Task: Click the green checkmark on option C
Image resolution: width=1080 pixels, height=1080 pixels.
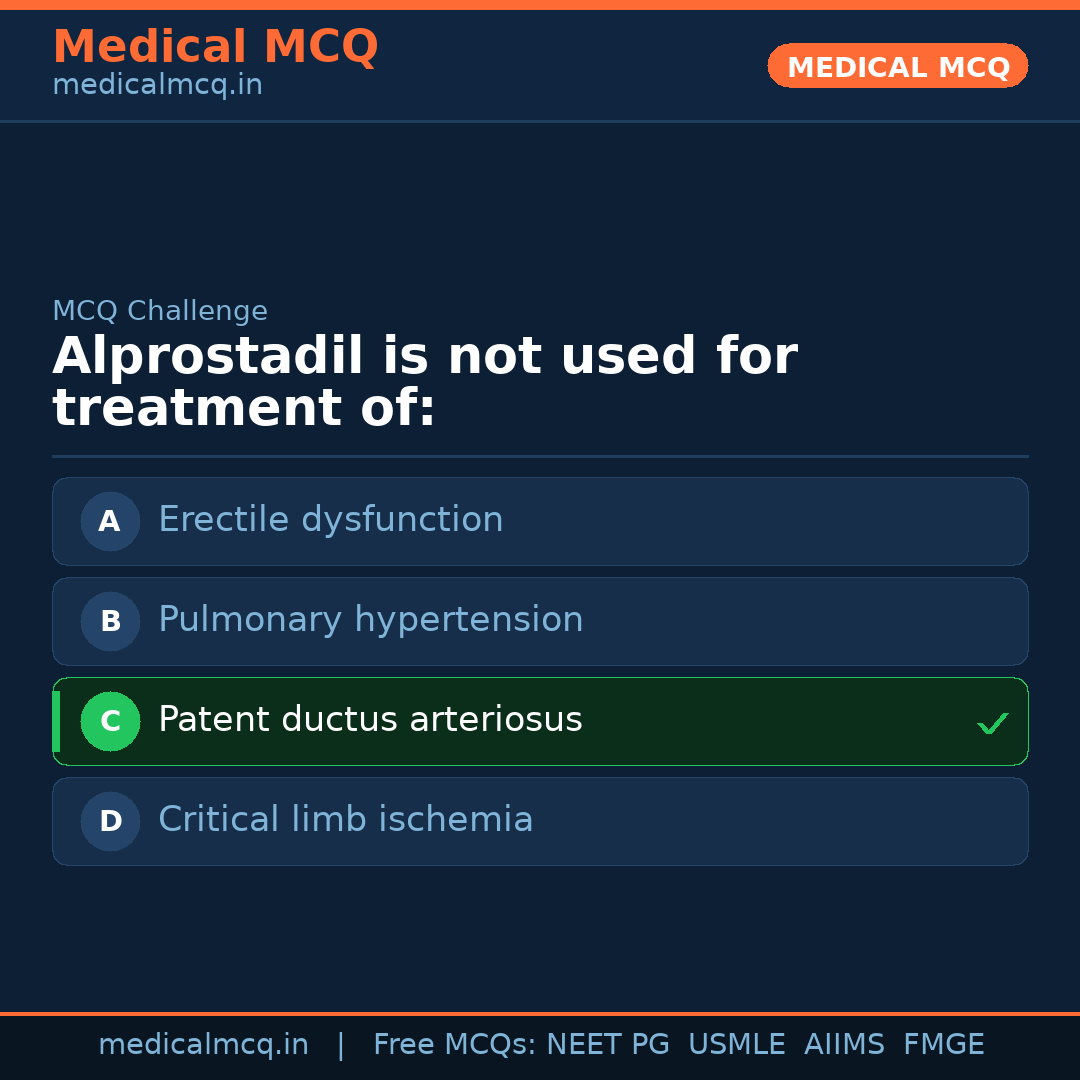Action: (992, 723)
